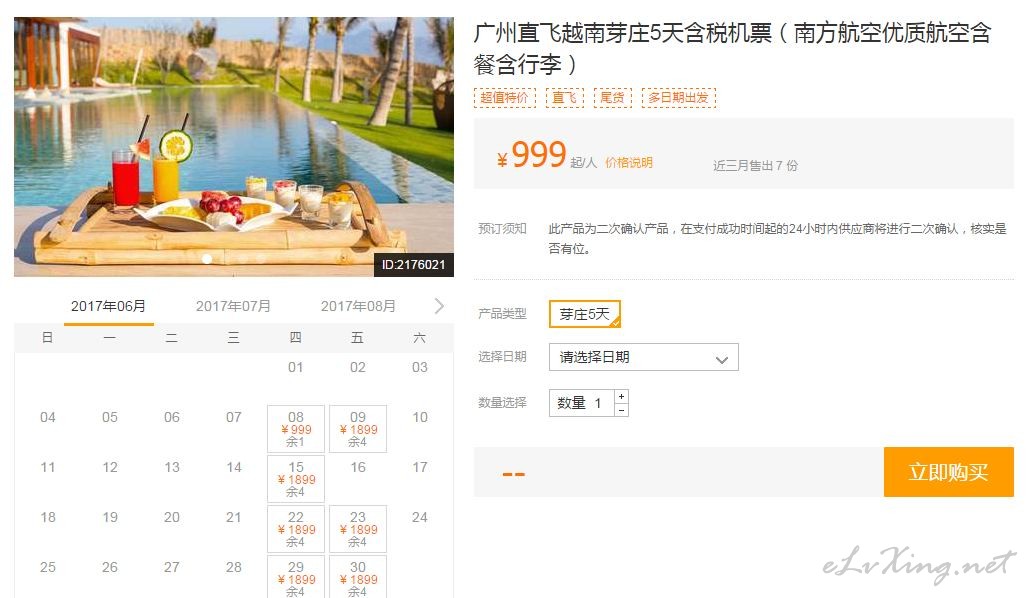Pick June 09 priced at ¥1899
The image size is (1027, 598).
358,429
